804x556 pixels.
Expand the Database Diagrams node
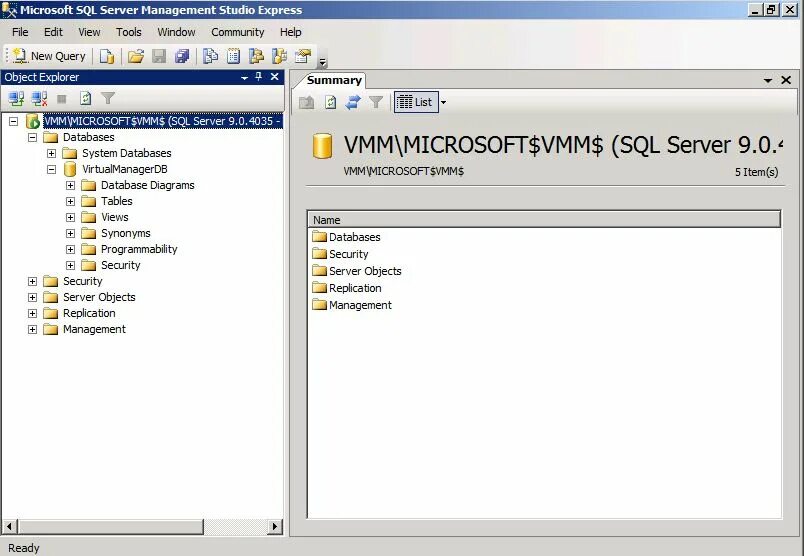70,185
